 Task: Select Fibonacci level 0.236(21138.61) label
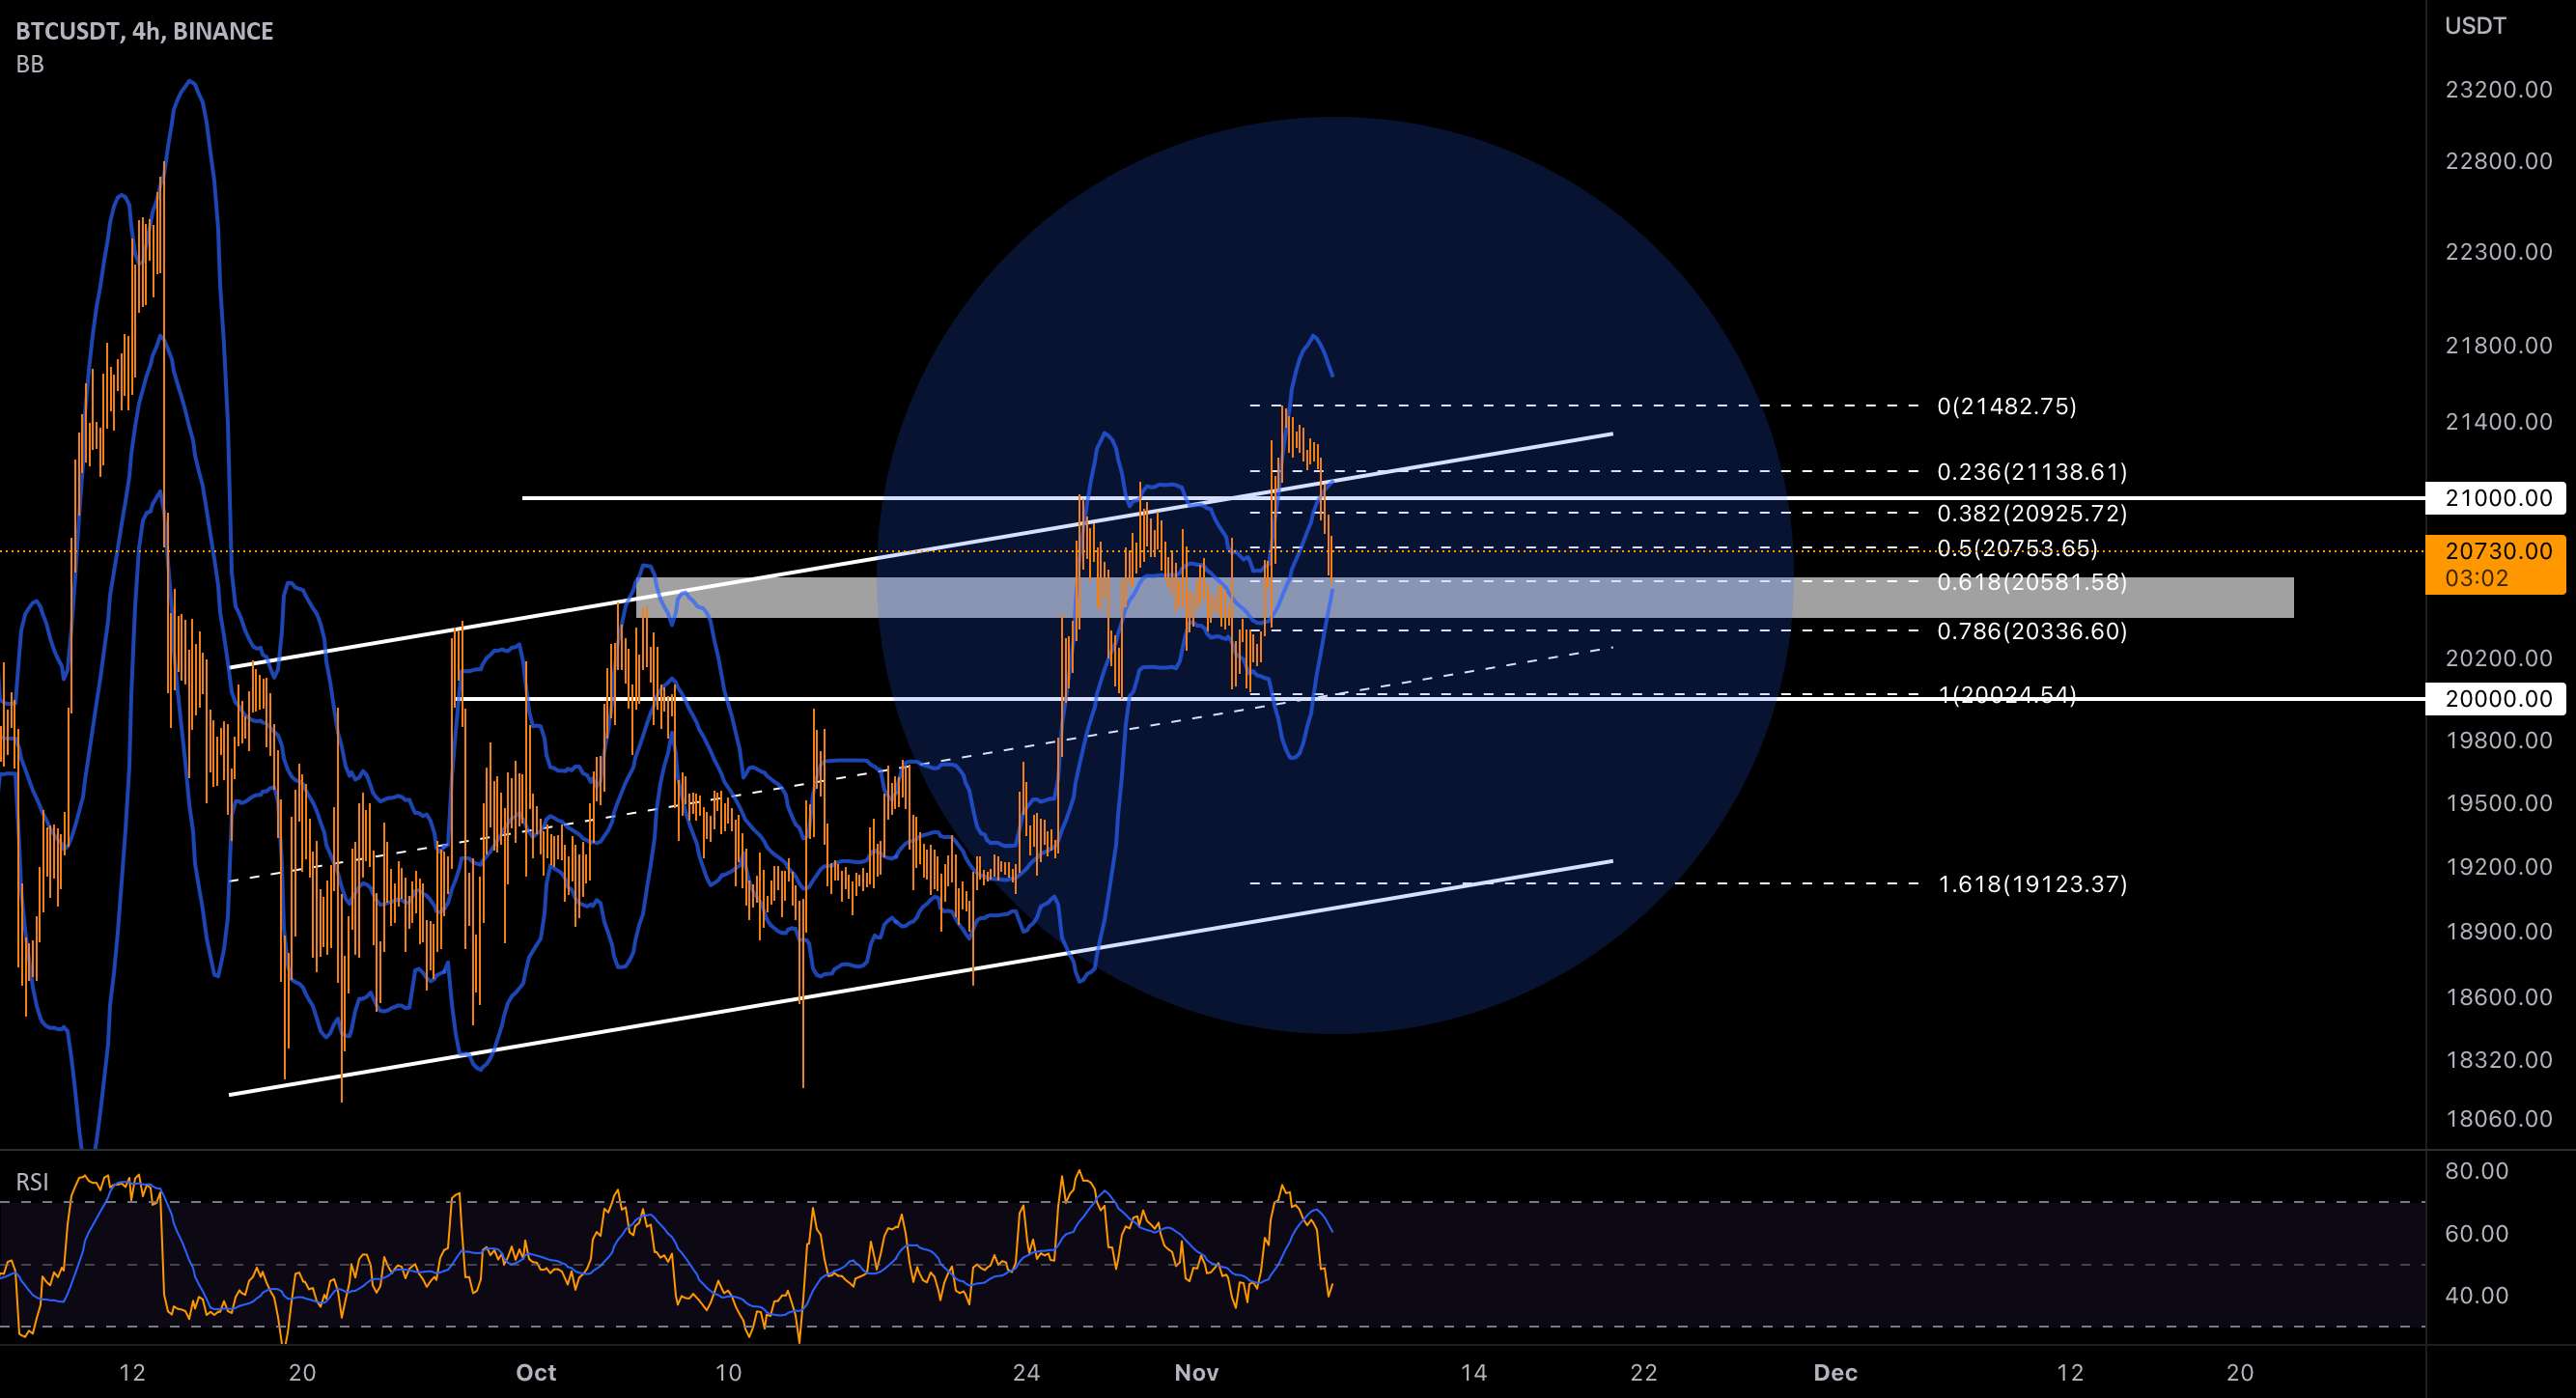pyautogui.click(x=2032, y=471)
